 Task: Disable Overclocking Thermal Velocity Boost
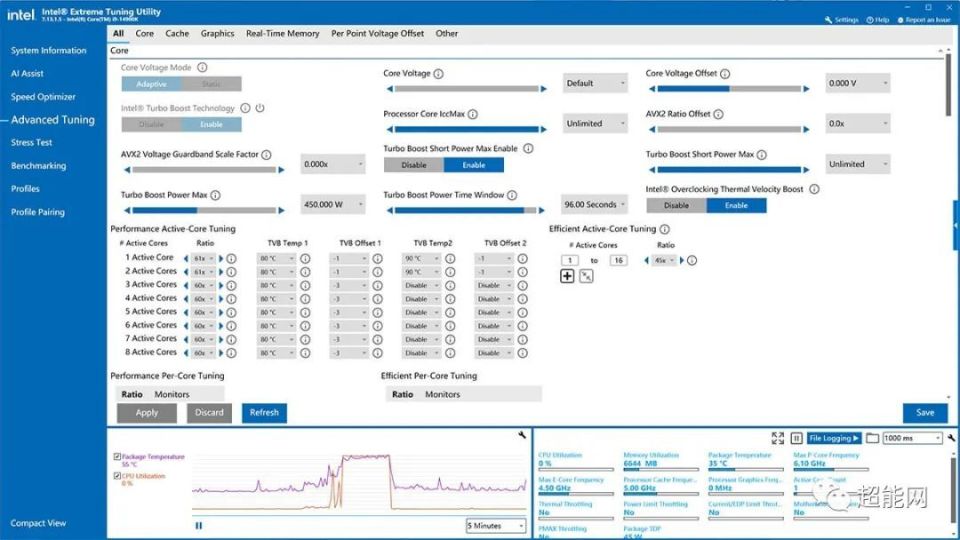[677, 206]
